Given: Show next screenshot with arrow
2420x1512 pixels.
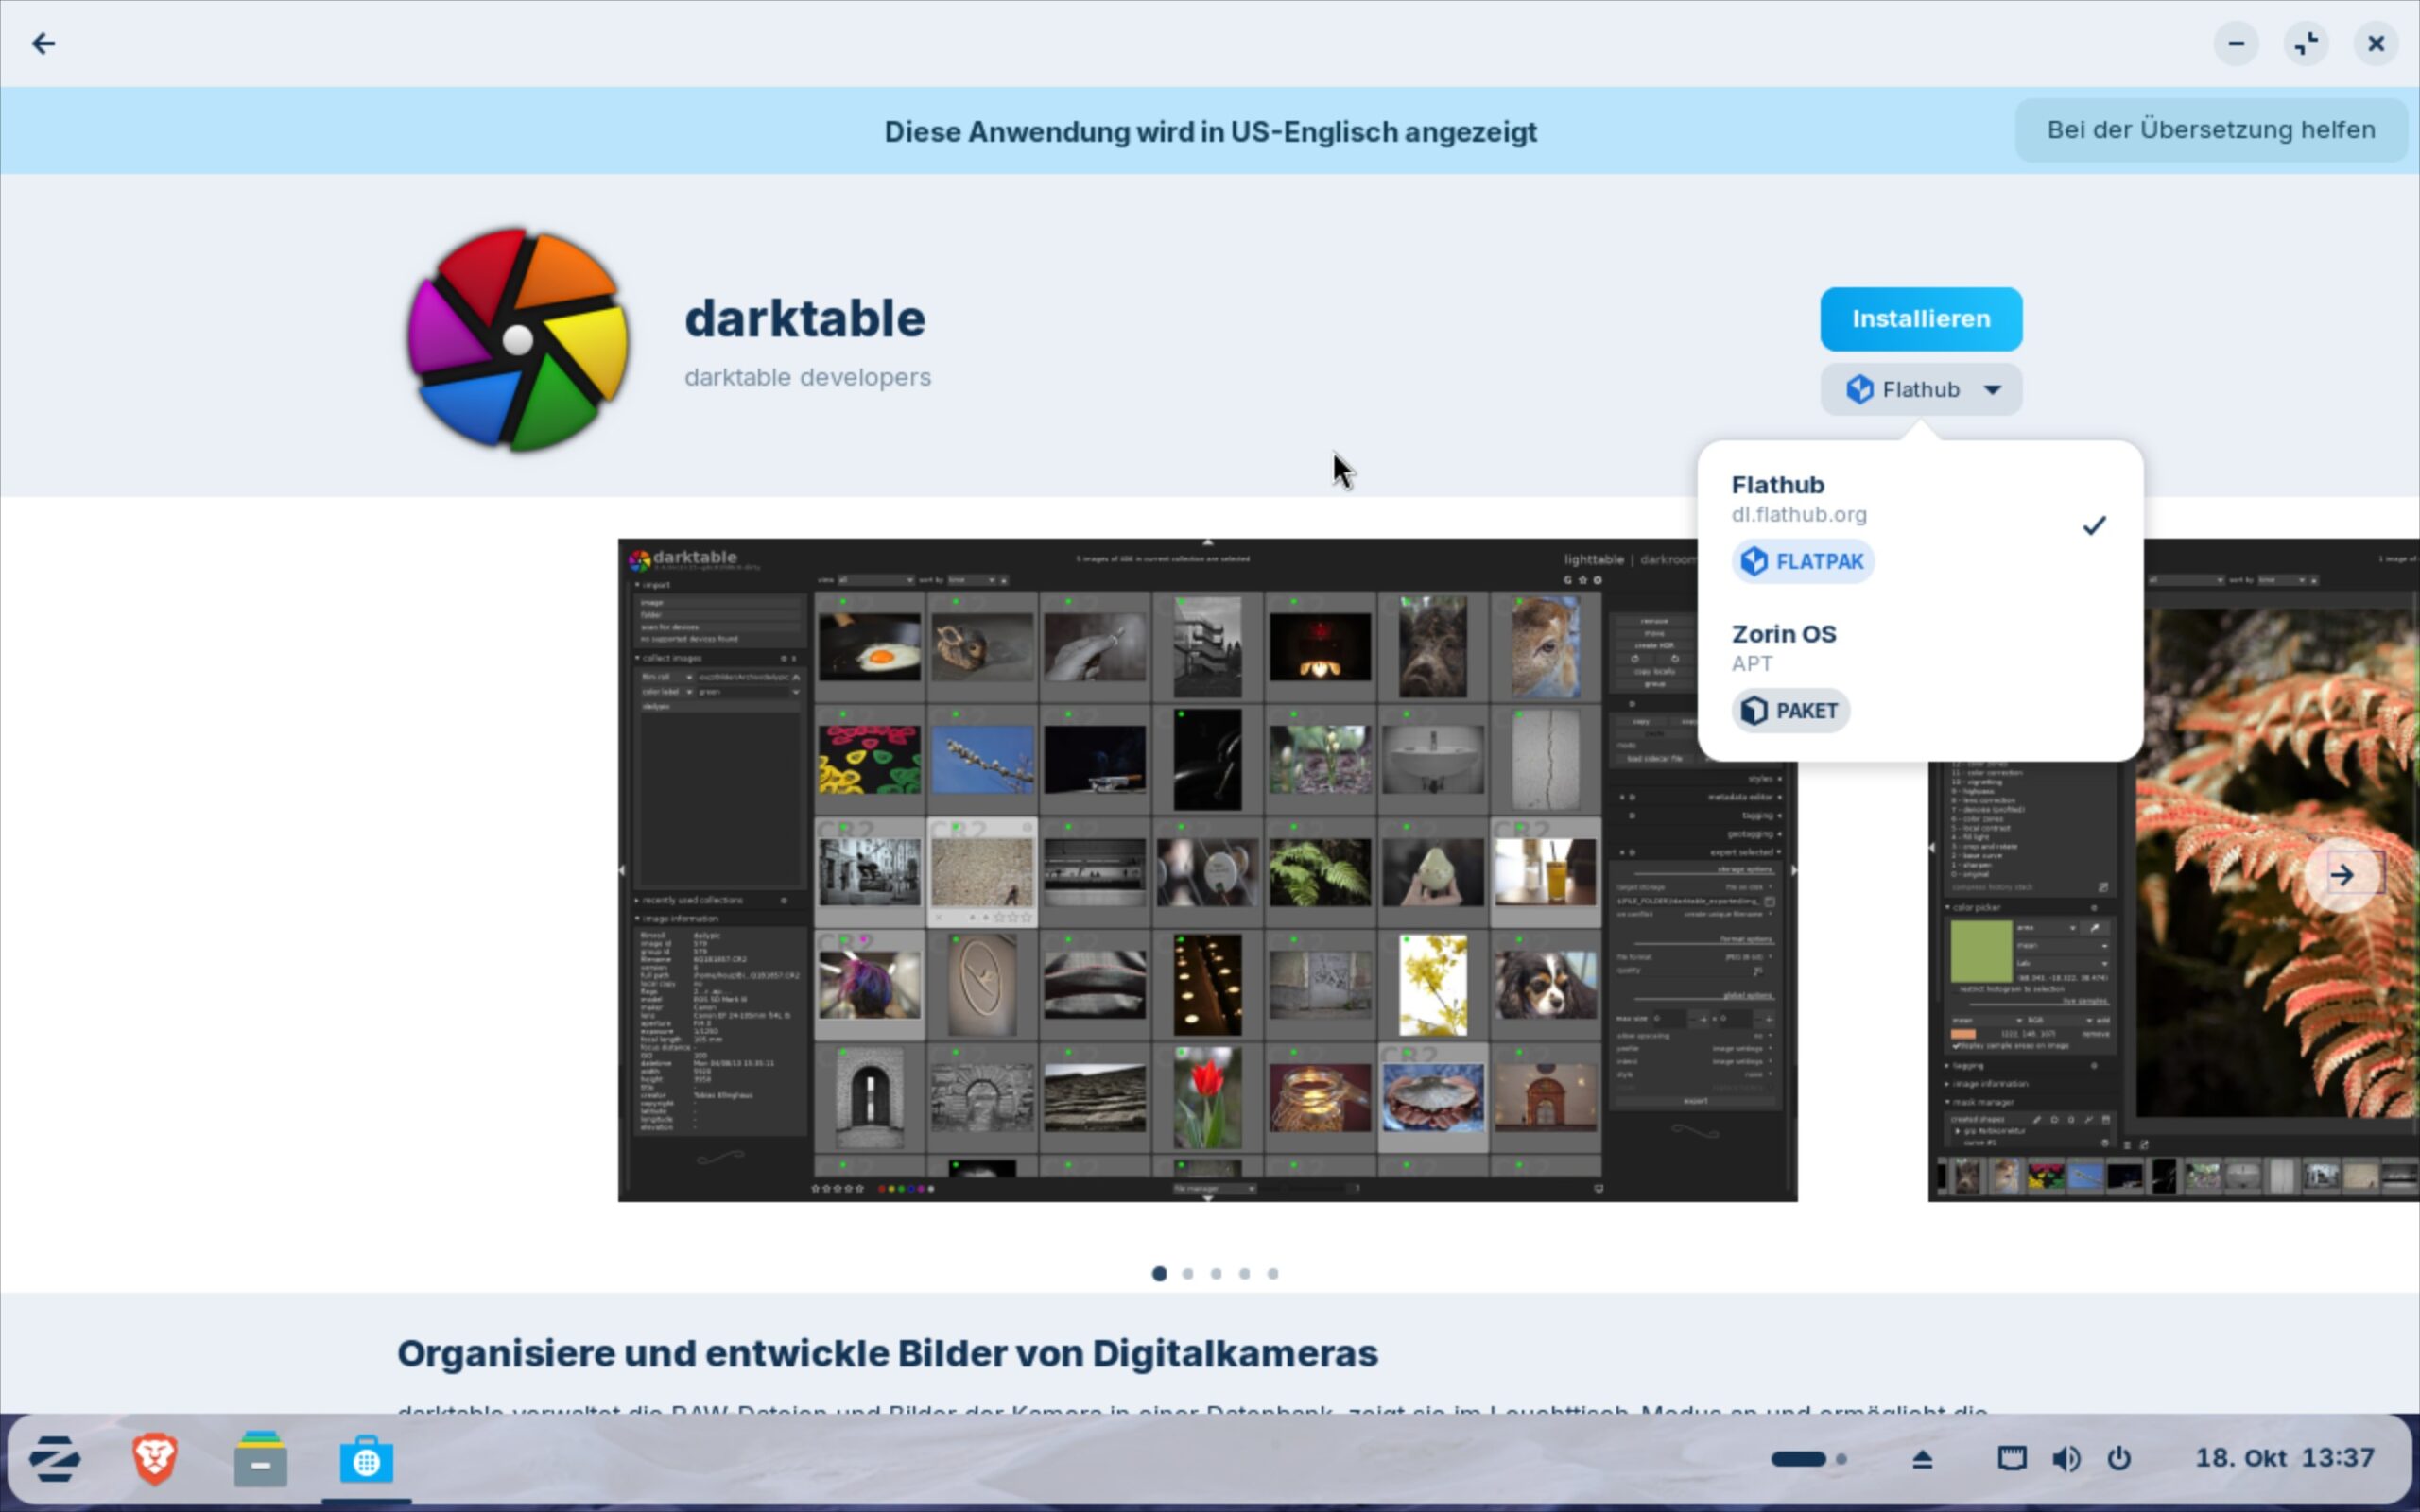Looking at the screenshot, I should tap(2342, 875).
